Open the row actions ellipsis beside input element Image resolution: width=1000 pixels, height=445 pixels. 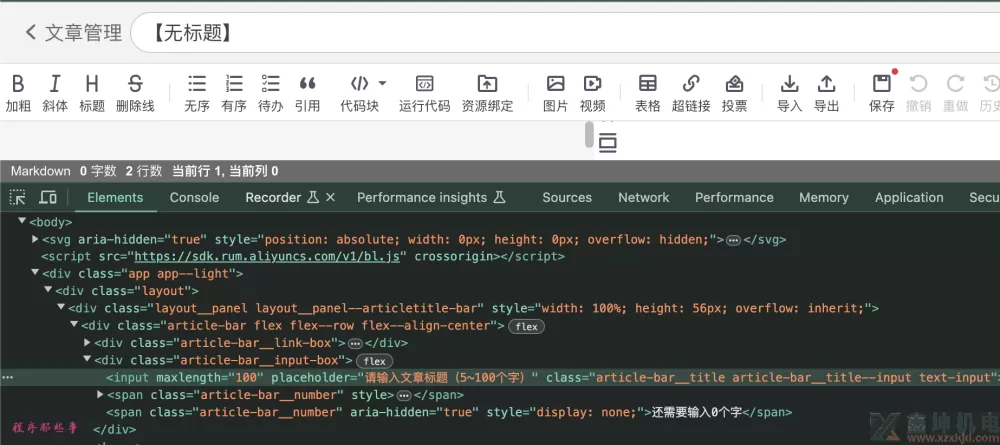[x=7, y=377]
